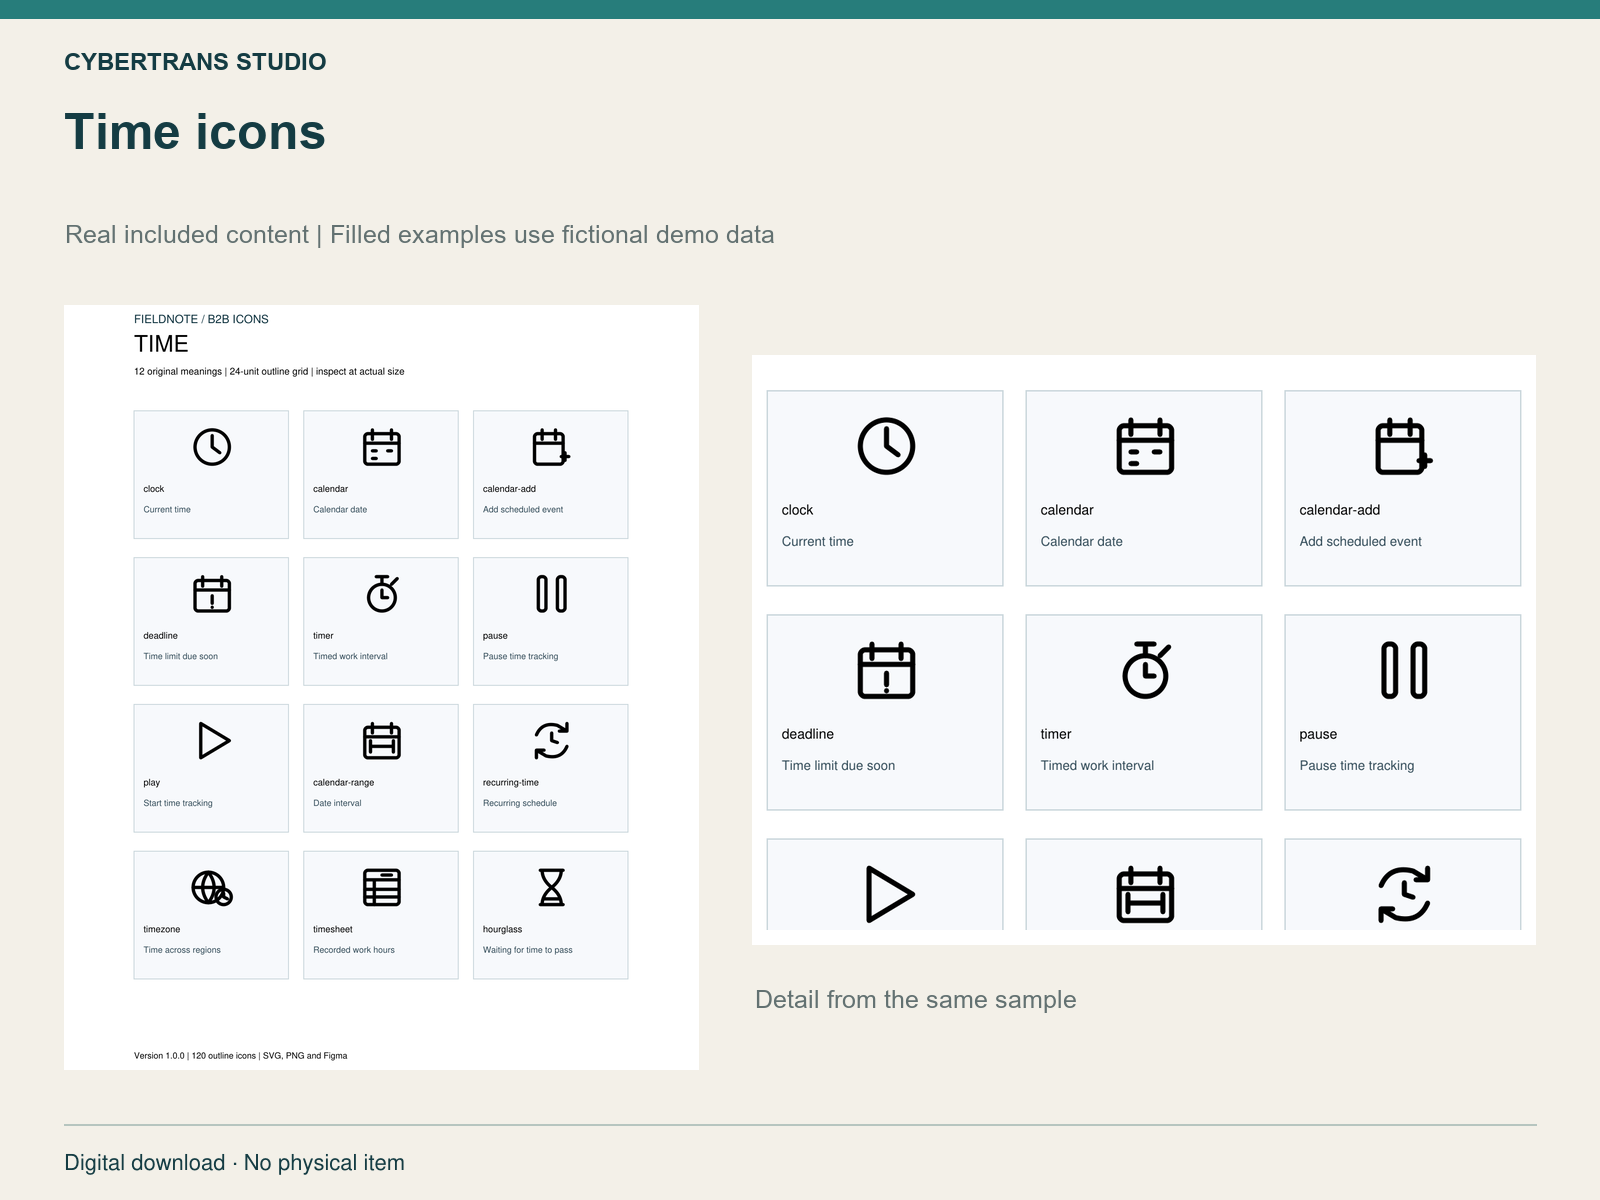Click the large clock icon in the detail view
Image resolution: width=1600 pixels, height=1200 pixels.
(x=886, y=446)
